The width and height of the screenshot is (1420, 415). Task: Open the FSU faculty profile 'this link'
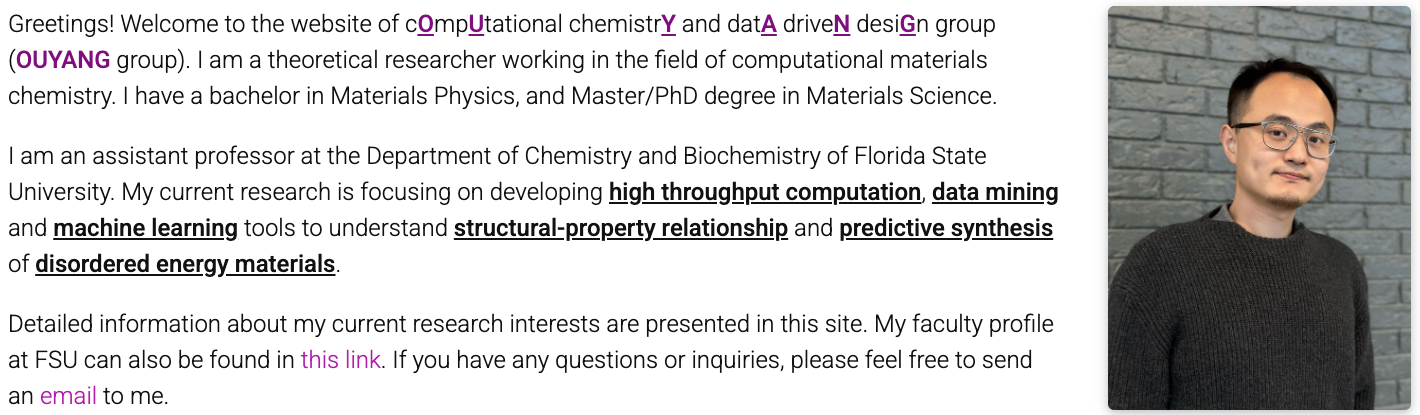(340, 359)
